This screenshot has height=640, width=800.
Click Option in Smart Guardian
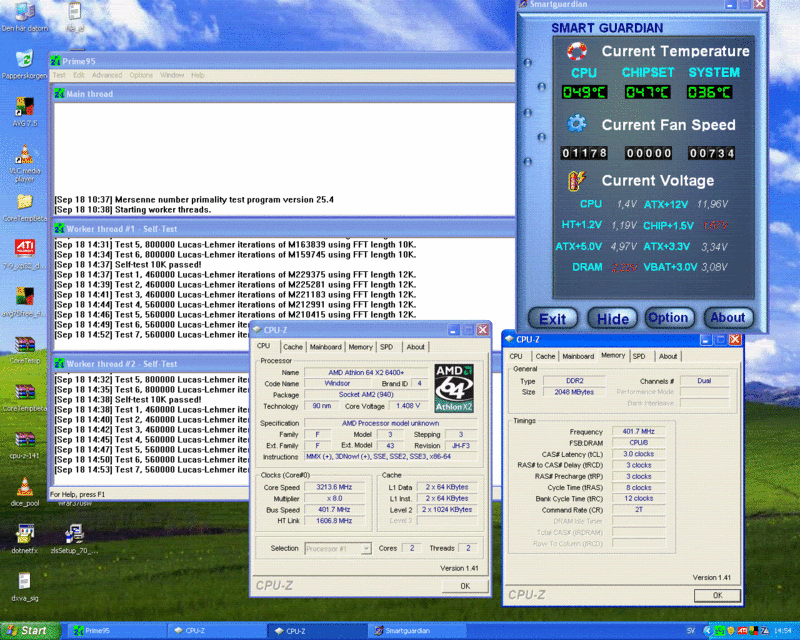[669, 318]
